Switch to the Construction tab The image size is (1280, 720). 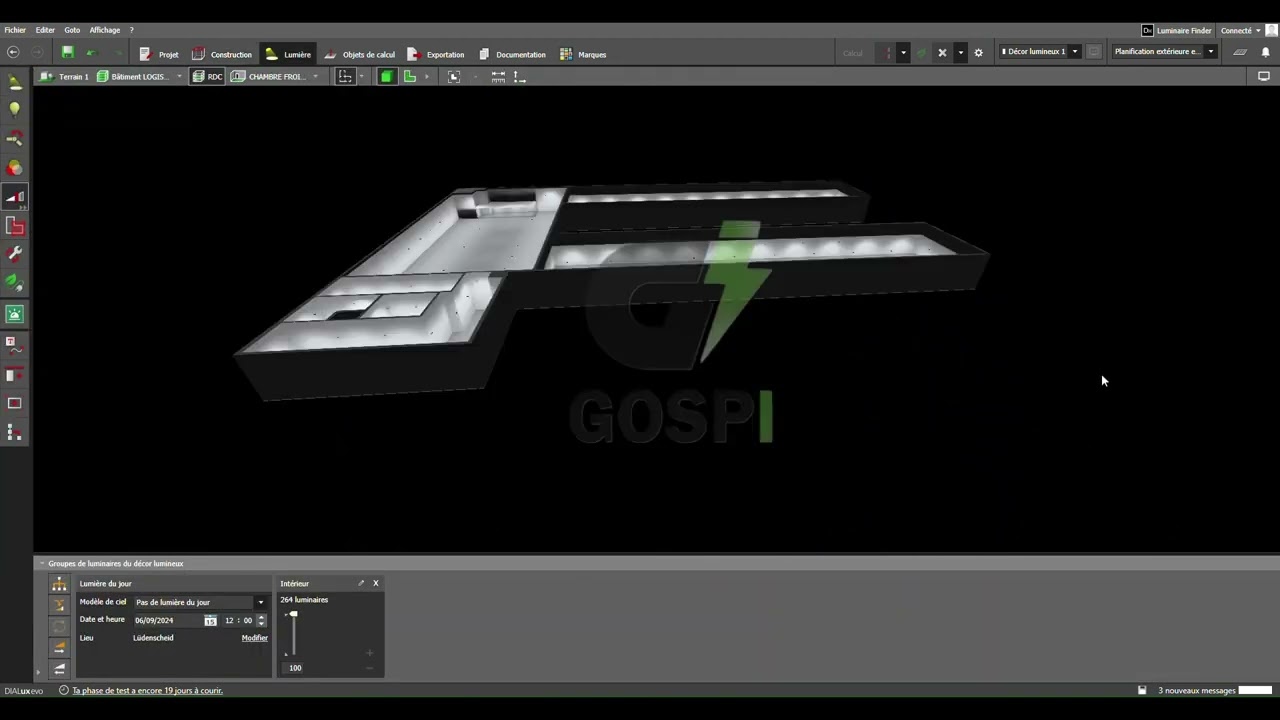tap(222, 54)
